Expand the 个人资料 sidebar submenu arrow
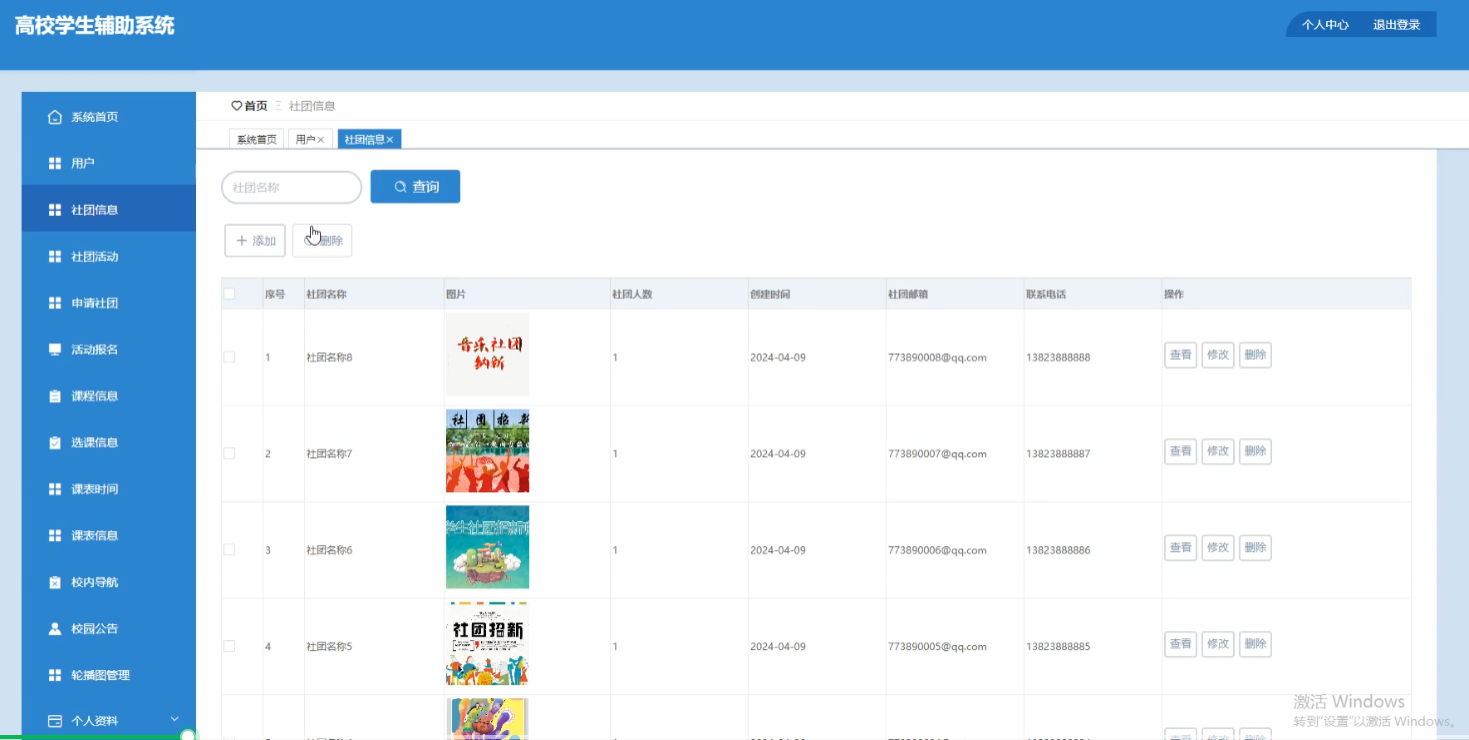Viewport: 1469px width, 740px height. pos(175,719)
